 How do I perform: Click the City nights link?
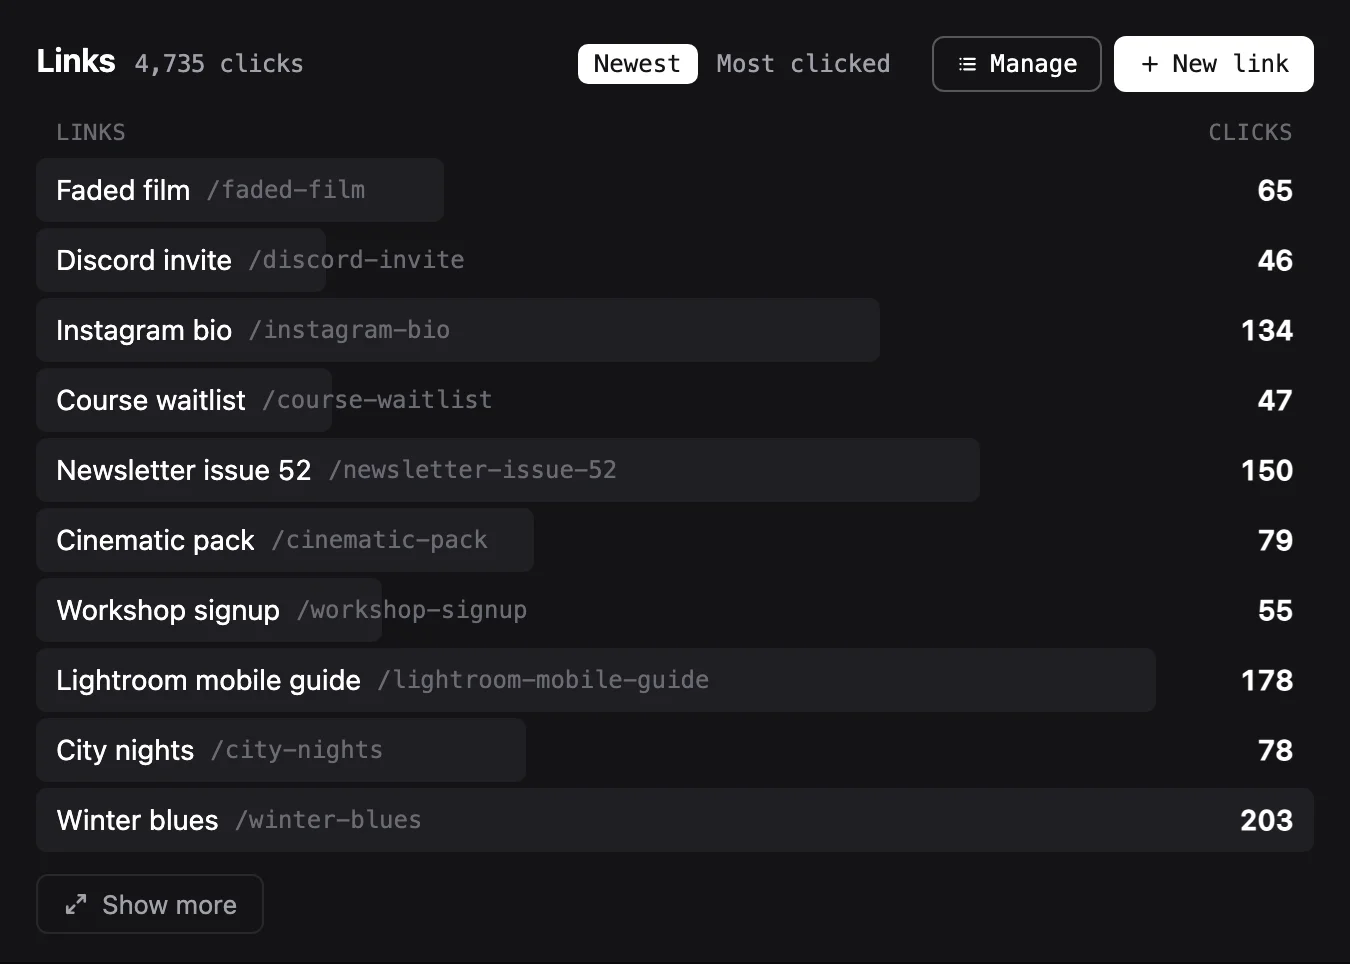tap(675, 750)
